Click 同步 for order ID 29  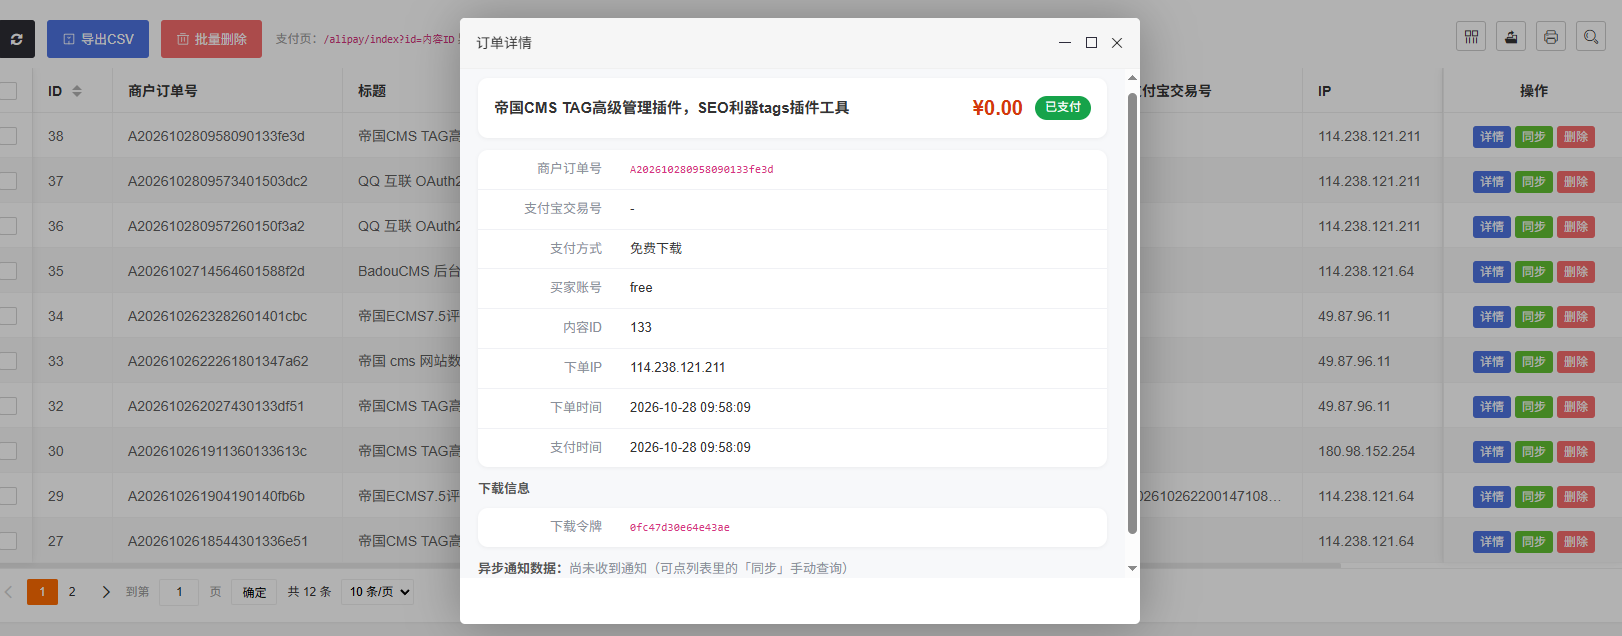tap(1534, 497)
